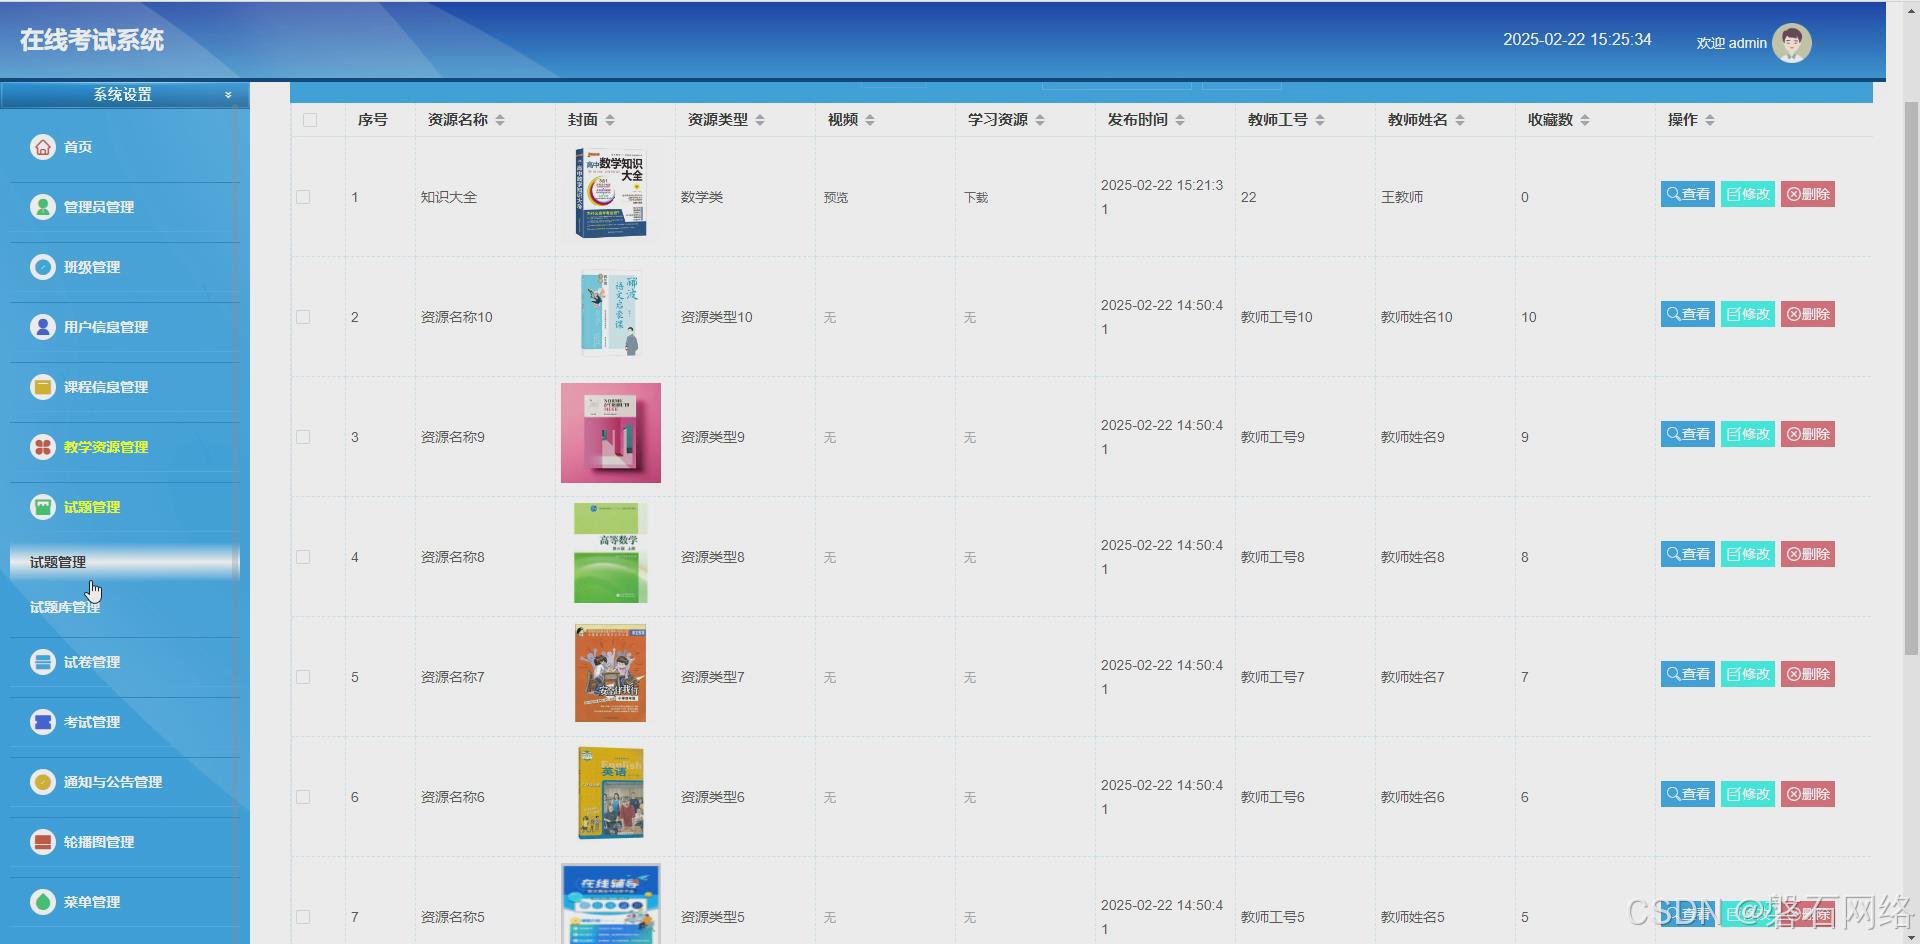Click the 课程信息管理 yellow icon

(42, 387)
